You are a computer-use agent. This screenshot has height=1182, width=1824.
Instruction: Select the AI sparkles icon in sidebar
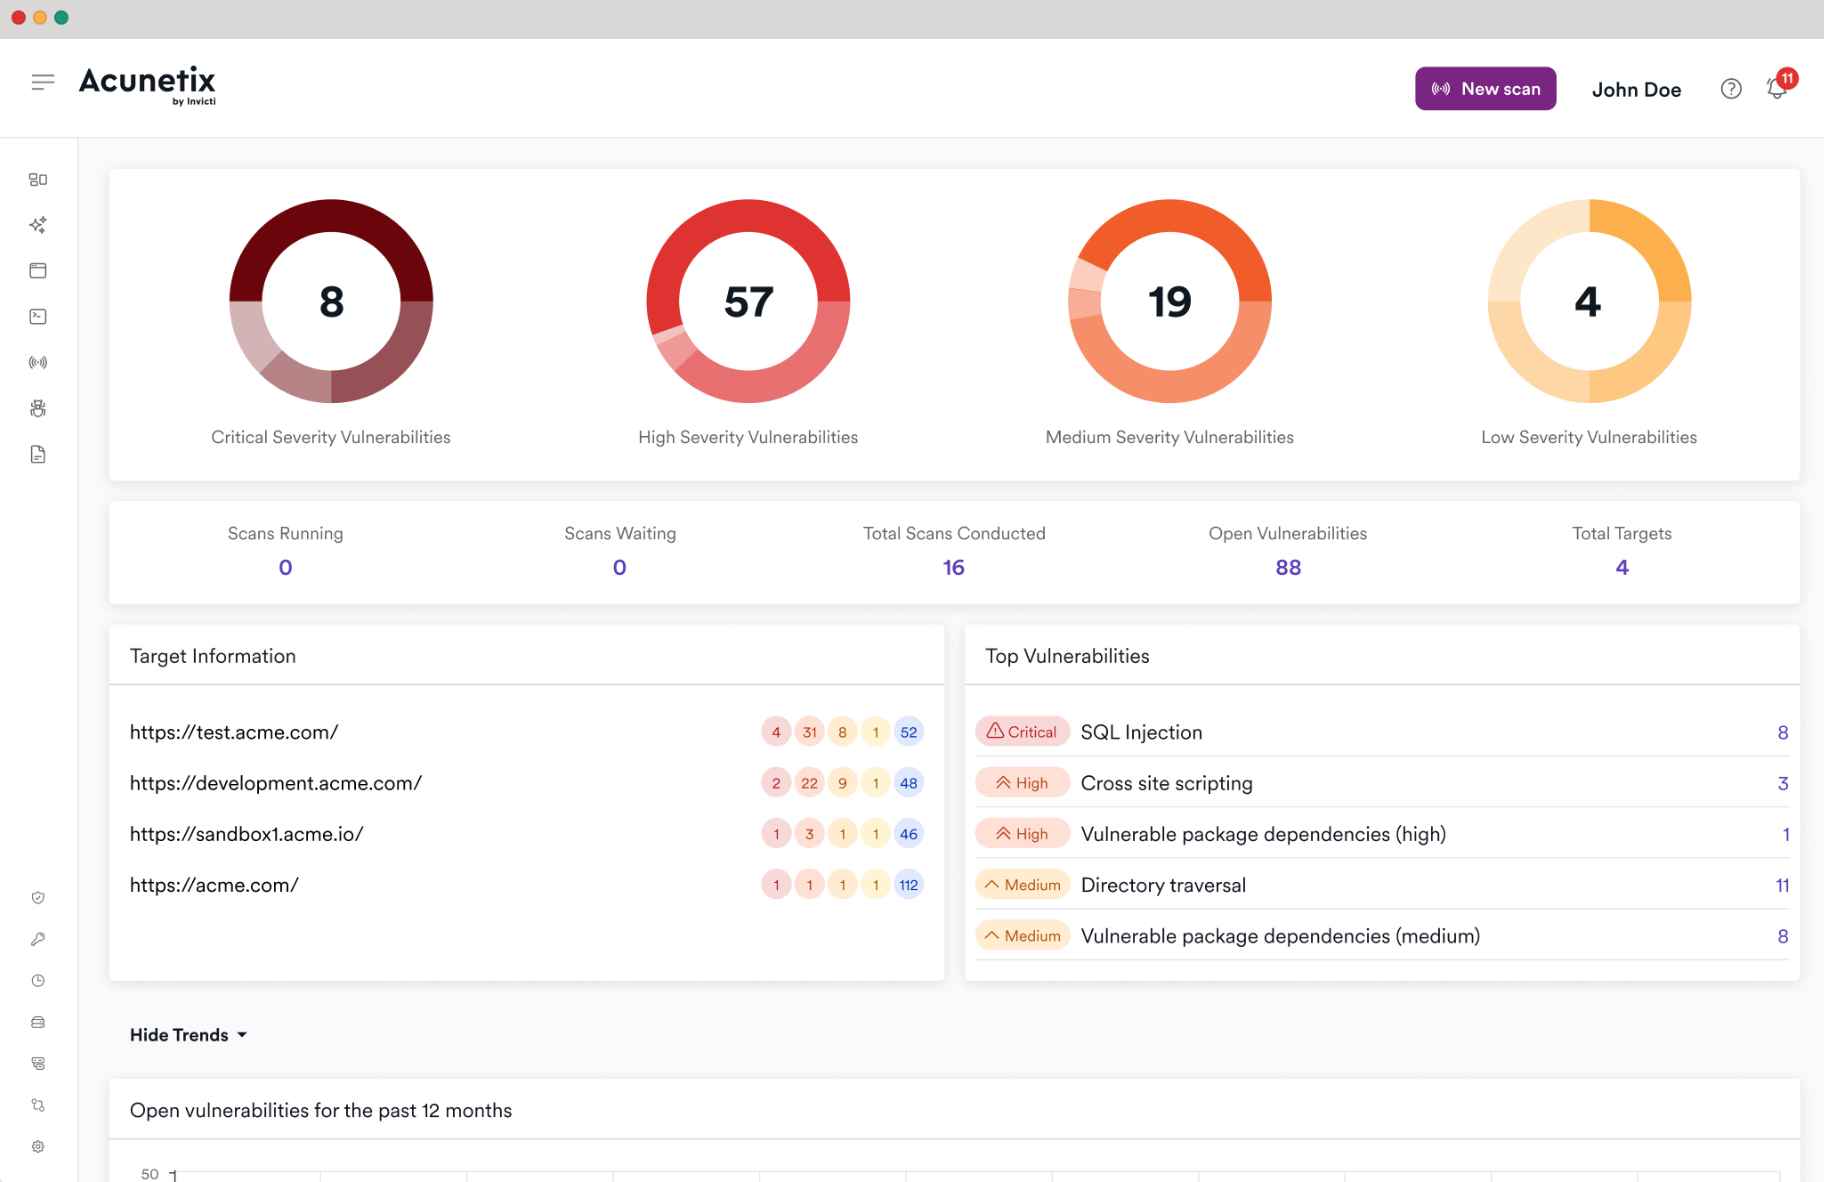coord(38,225)
